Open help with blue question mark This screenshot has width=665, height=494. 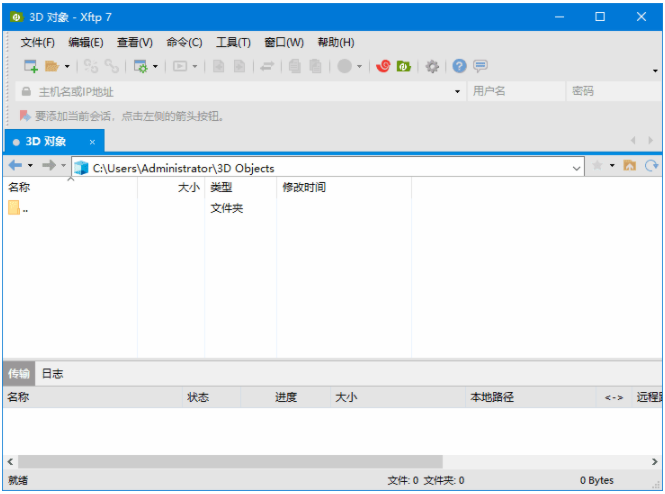coord(459,66)
